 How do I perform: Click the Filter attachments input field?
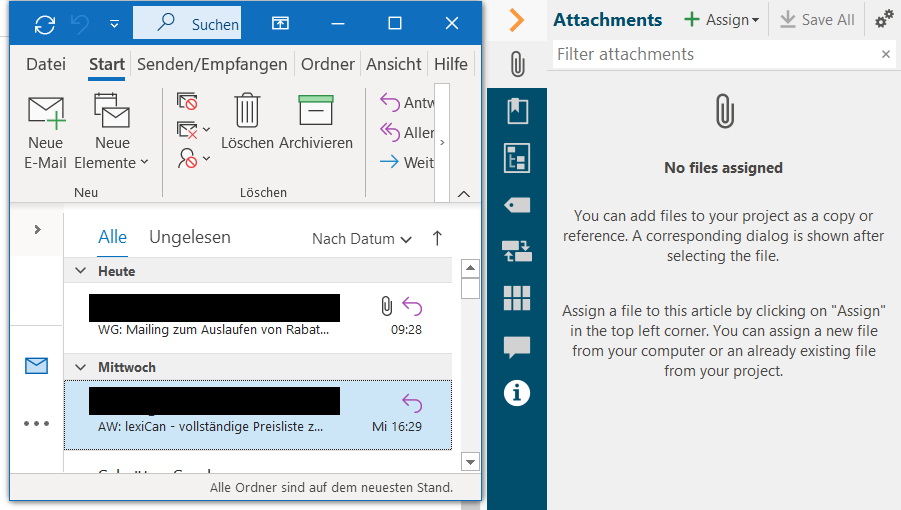point(715,54)
